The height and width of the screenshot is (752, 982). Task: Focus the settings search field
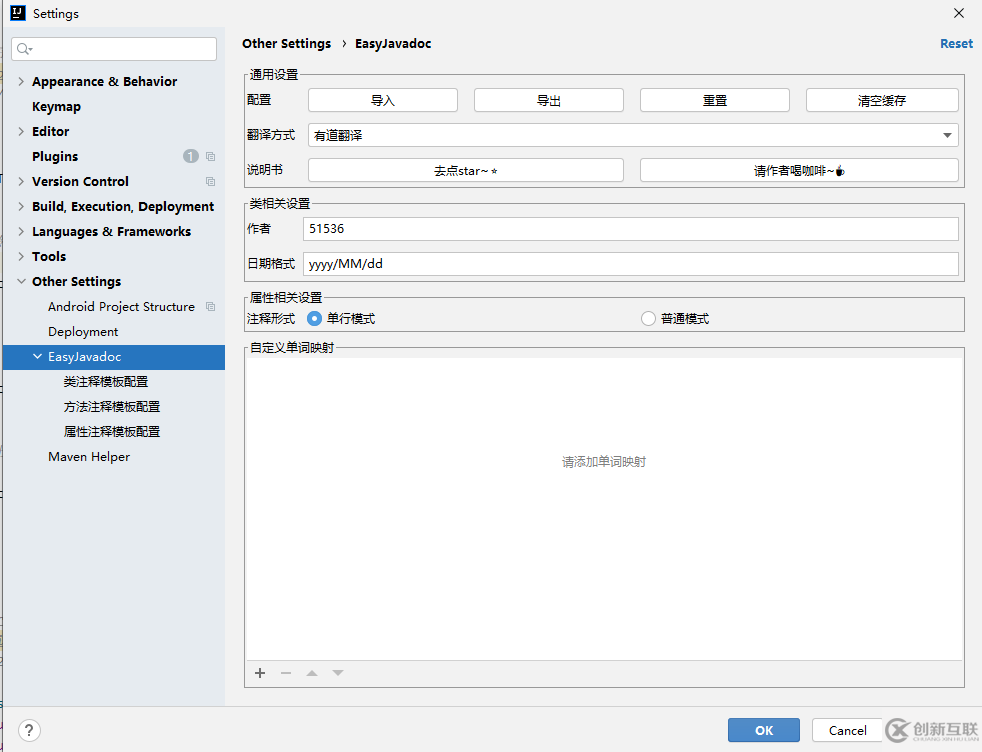(x=114, y=49)
